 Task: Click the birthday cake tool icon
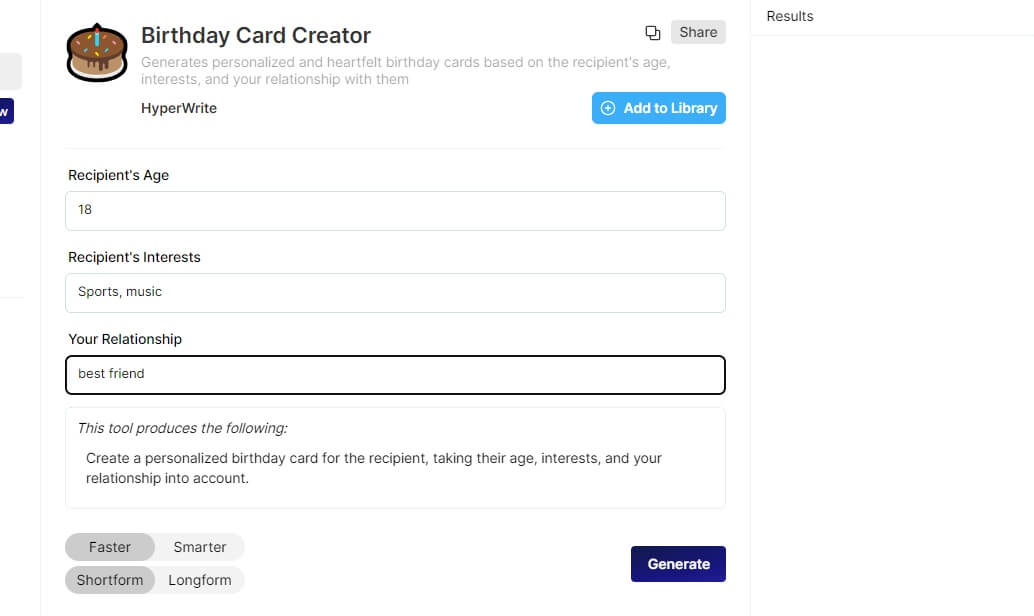(x=97, y=53)
